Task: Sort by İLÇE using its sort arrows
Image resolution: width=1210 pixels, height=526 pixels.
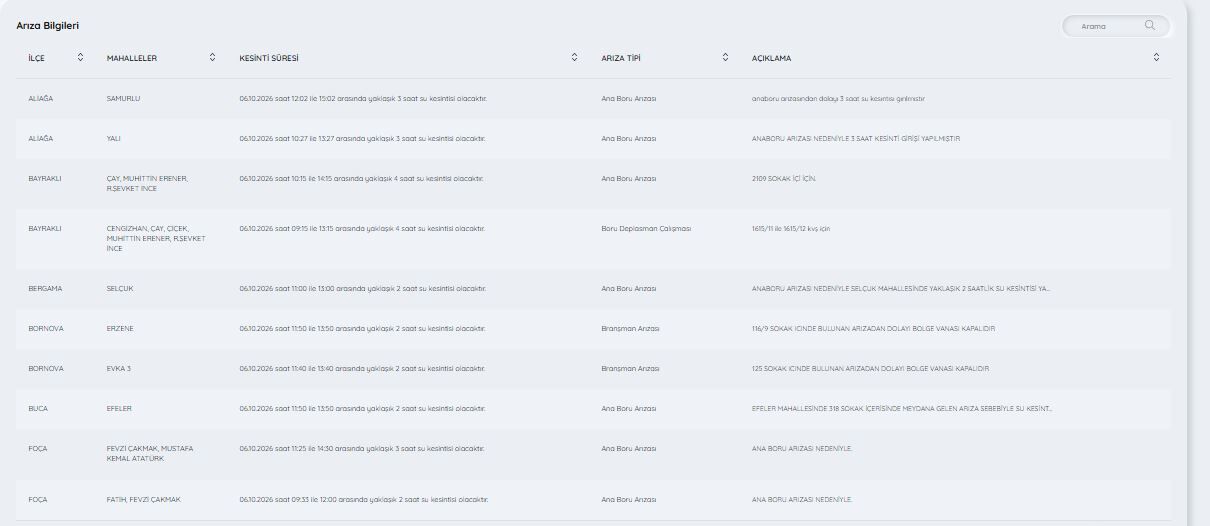Action: [x=81, y=58]
